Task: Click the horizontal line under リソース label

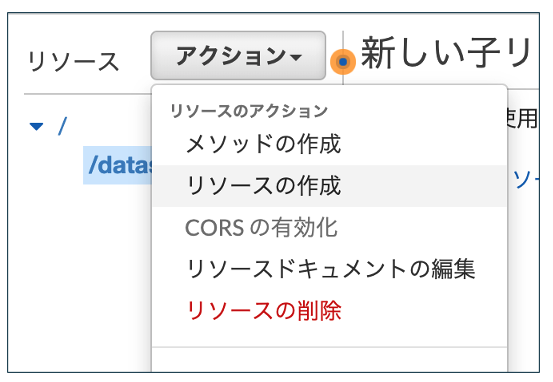Action: 87,94
